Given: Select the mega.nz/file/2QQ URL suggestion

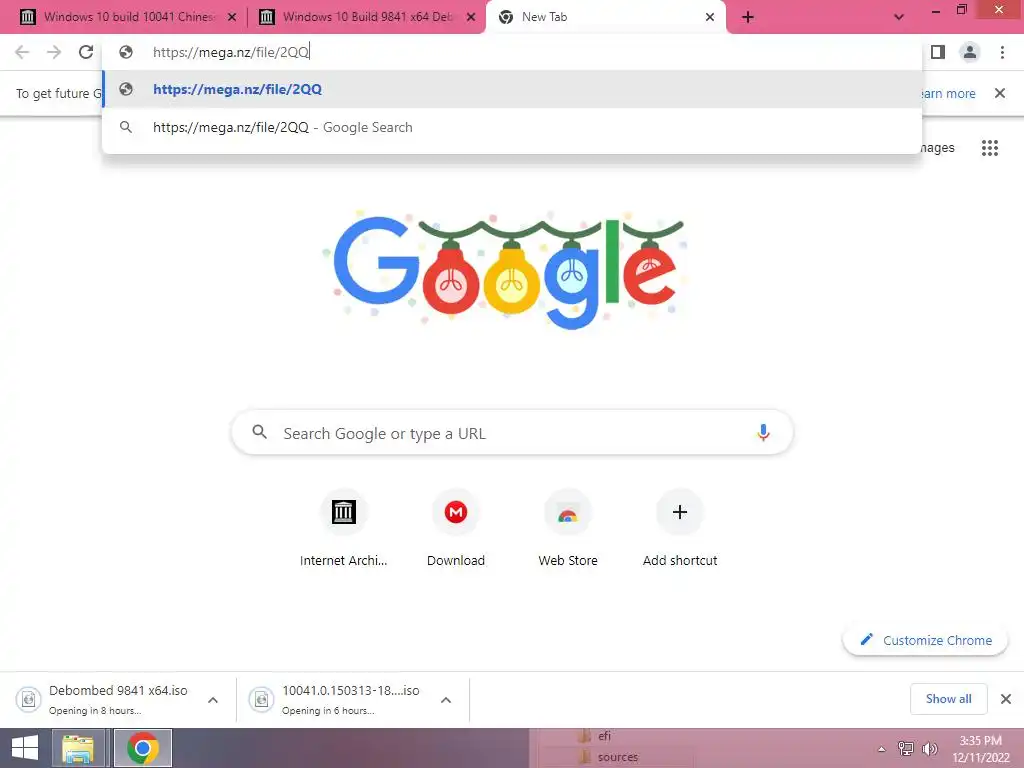Looking at the screenshot, I should click(x=512, y=89).
